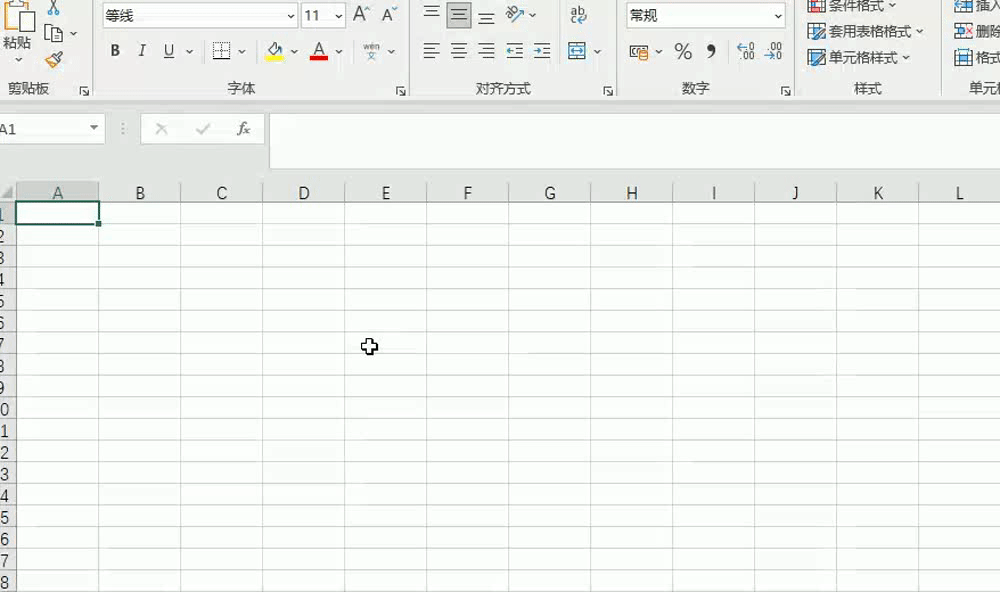This screenshot has width=1000, height=592.
Task: Open the underline style dropdown arrow
Action: pyautogui.click(x=189, y=51)
